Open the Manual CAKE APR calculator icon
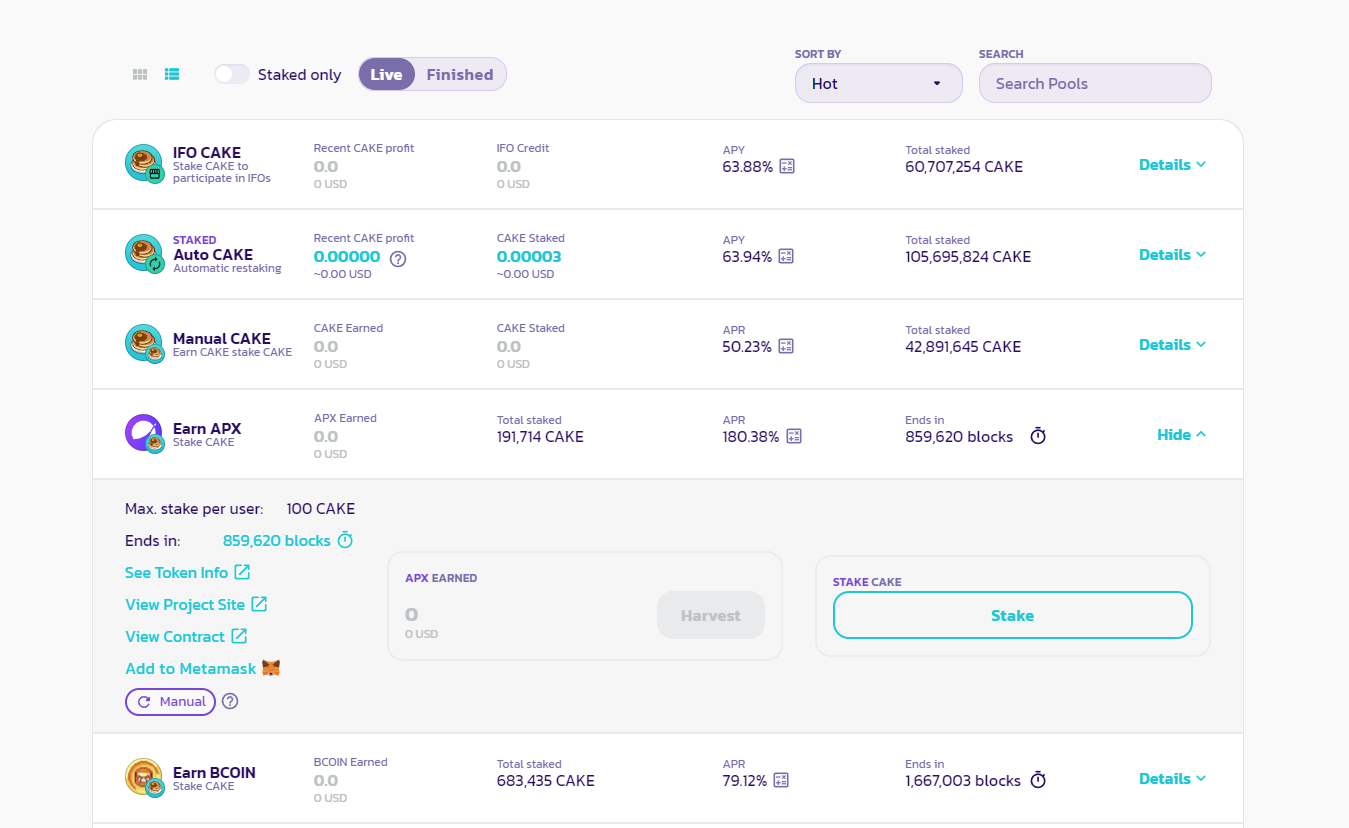The width and height of the screenshot is (1349, 828). [786, 347]
